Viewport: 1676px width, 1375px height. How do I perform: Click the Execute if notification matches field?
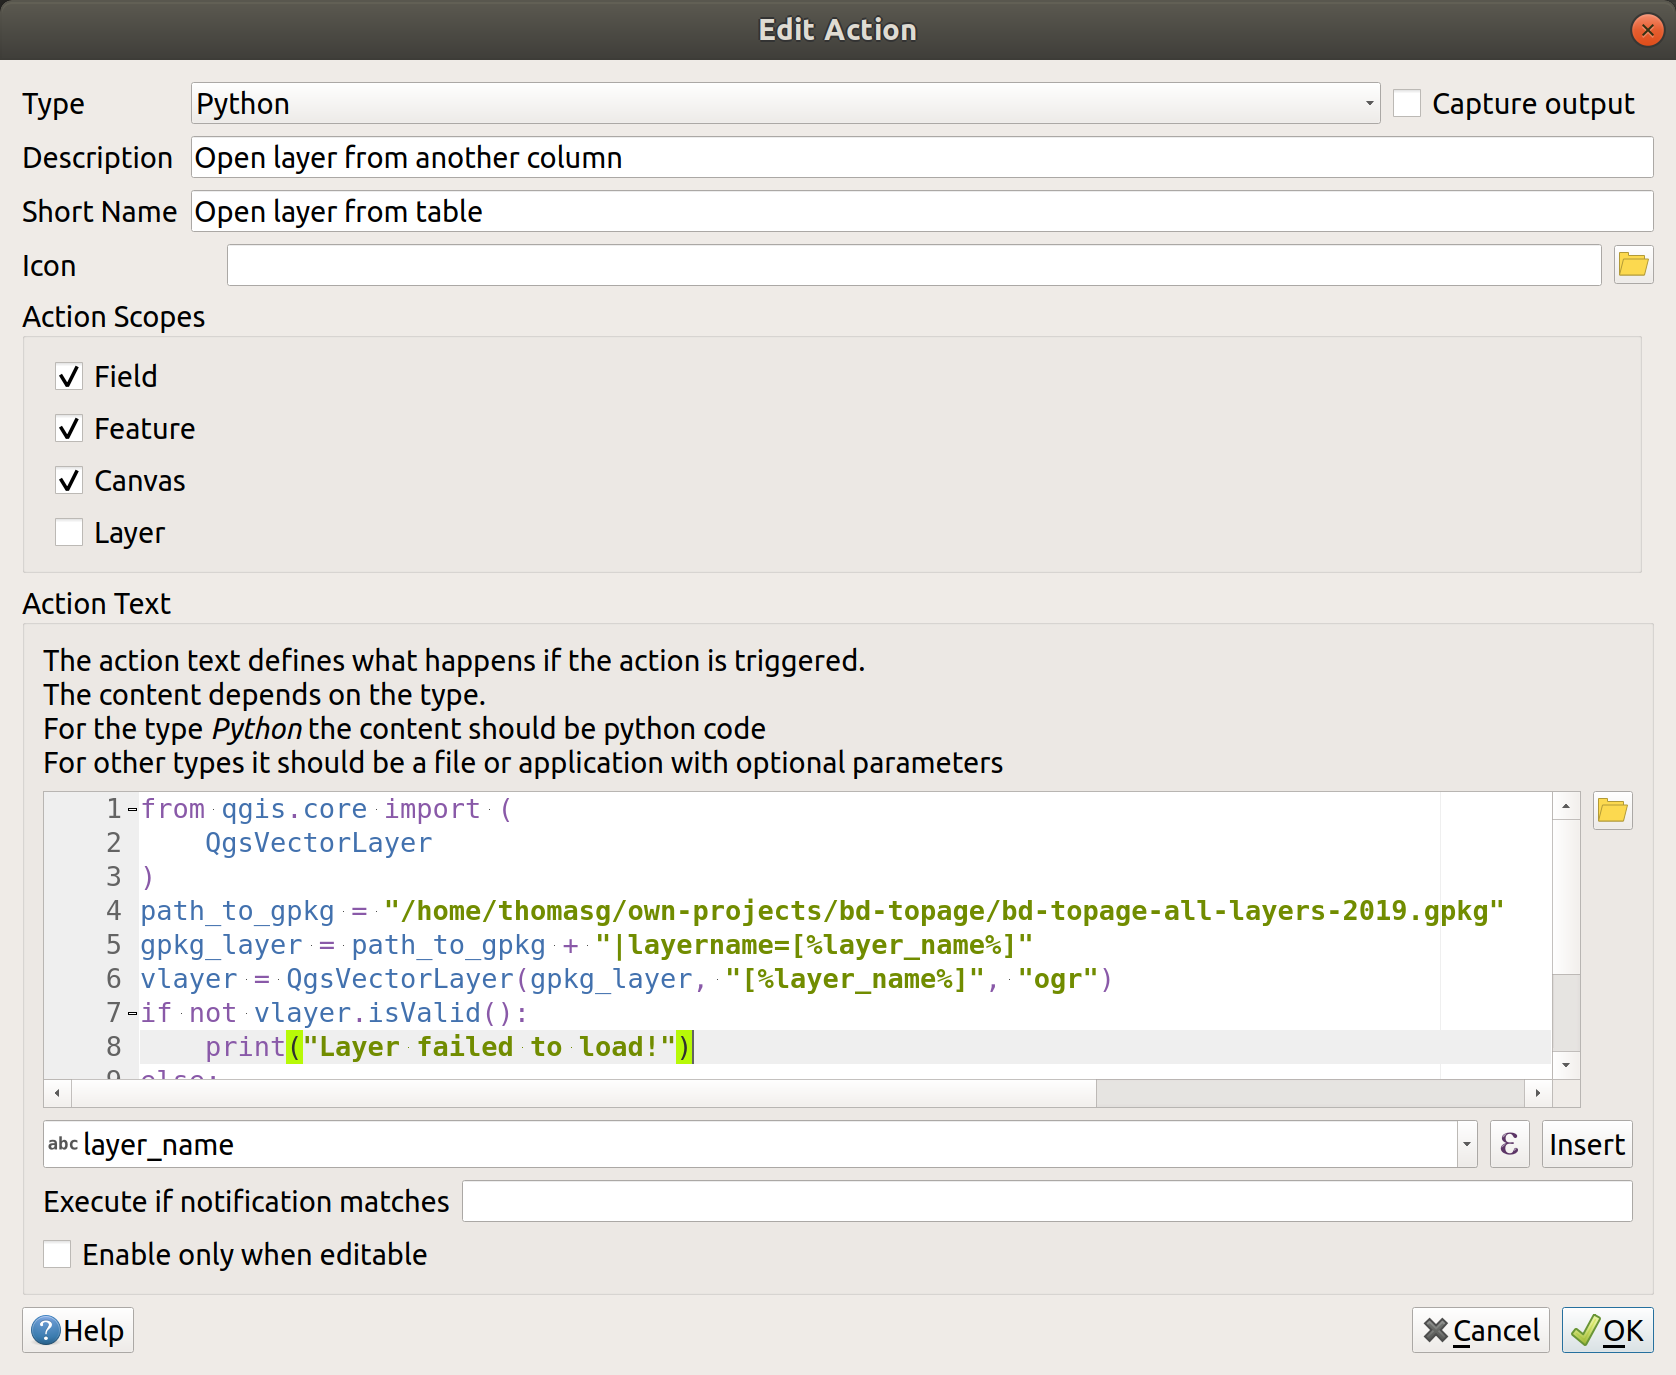(x=1047, y=1201)
